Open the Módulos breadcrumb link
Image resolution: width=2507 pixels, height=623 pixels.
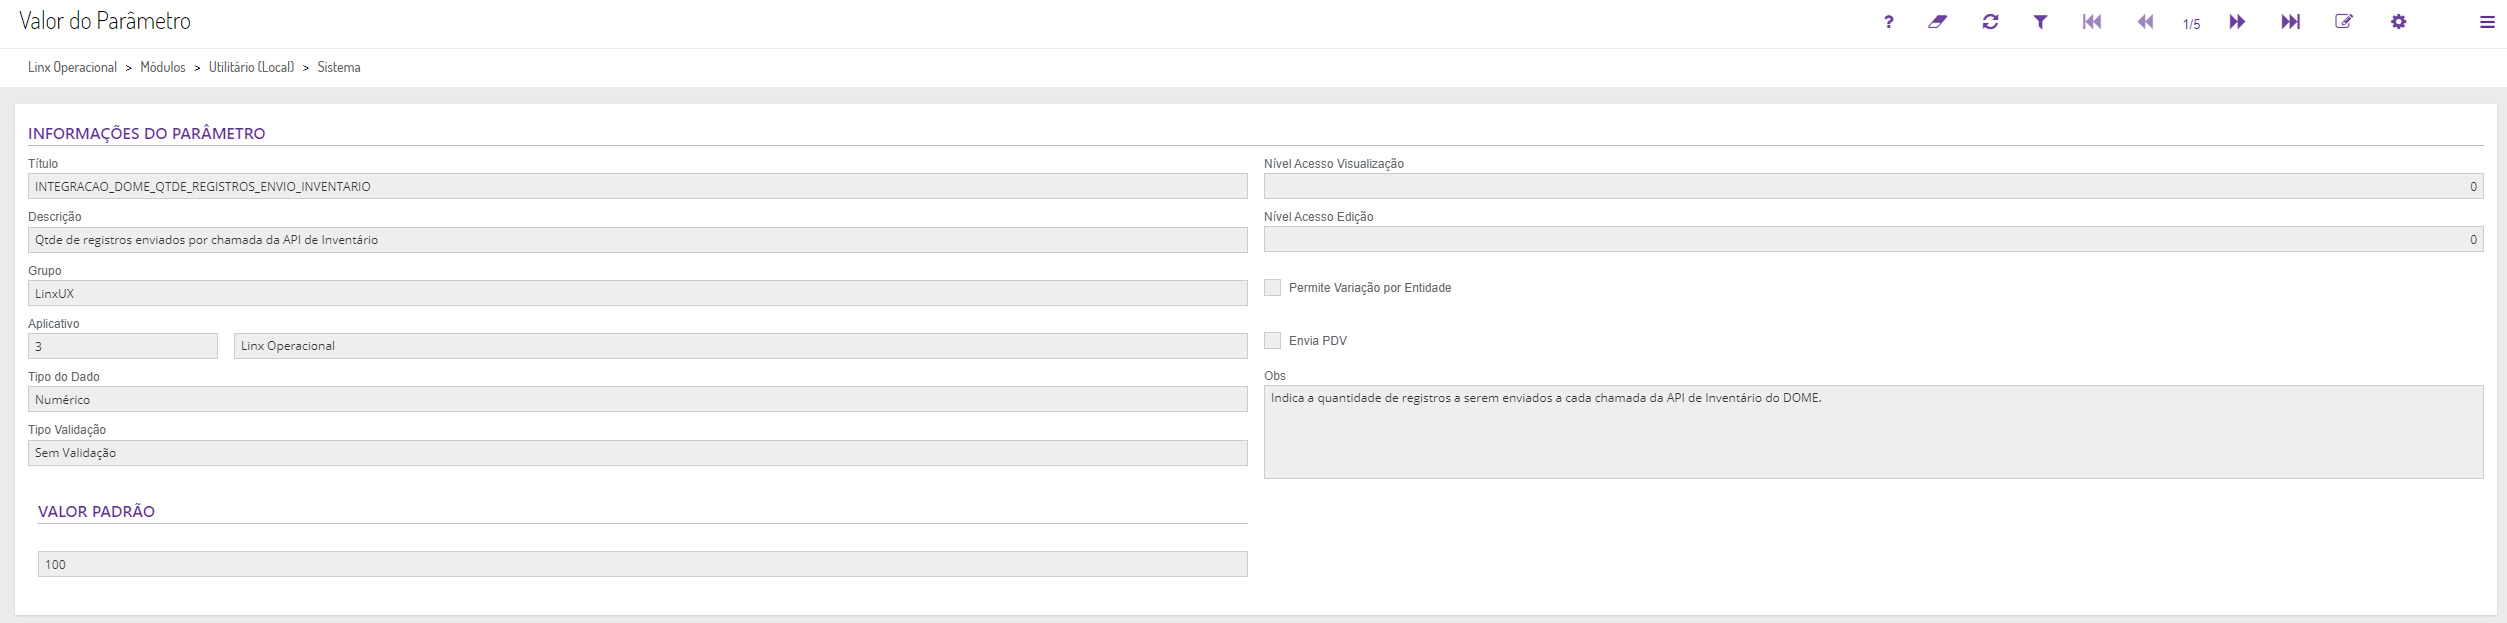[x=162, y=67]
